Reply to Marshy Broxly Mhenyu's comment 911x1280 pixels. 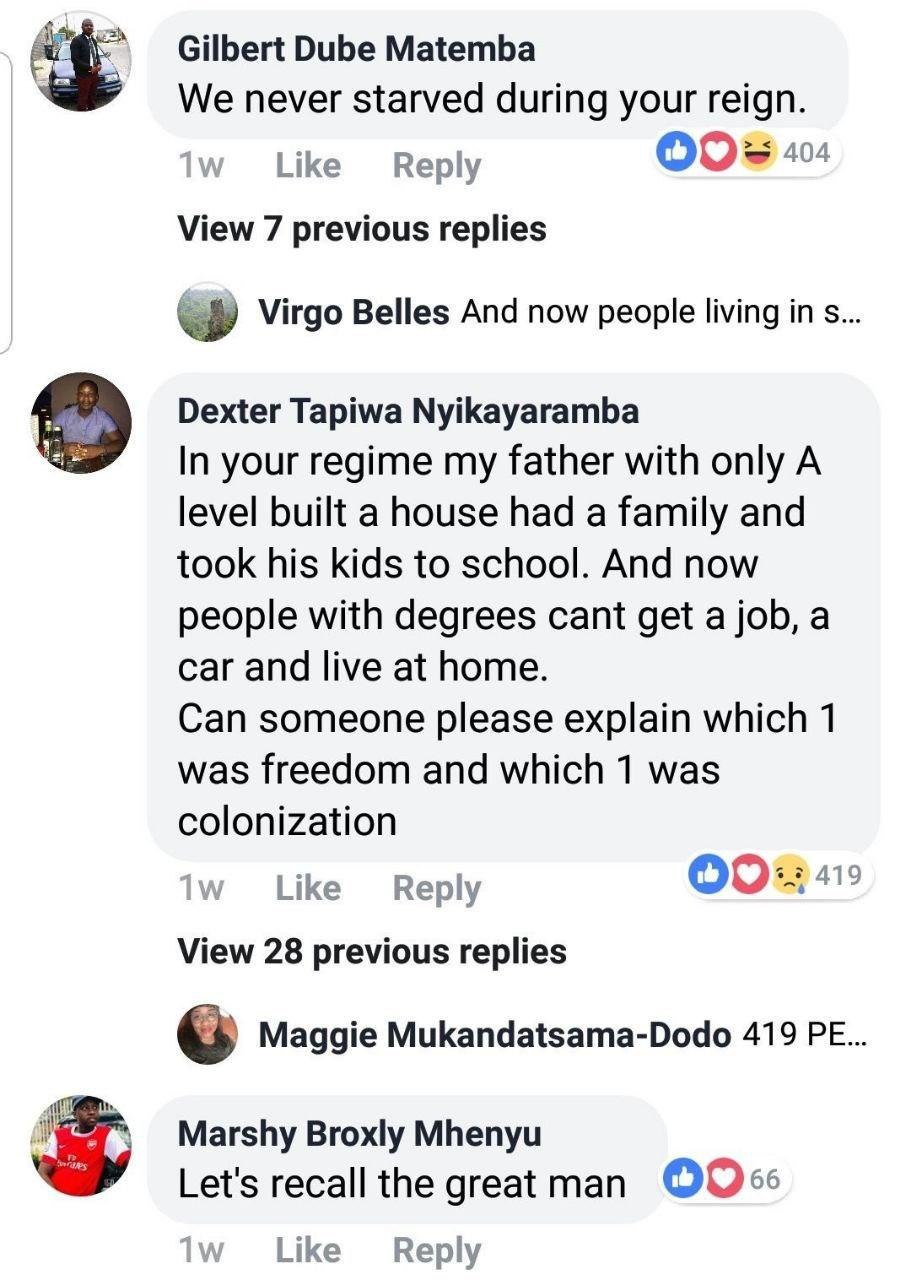436,1250
